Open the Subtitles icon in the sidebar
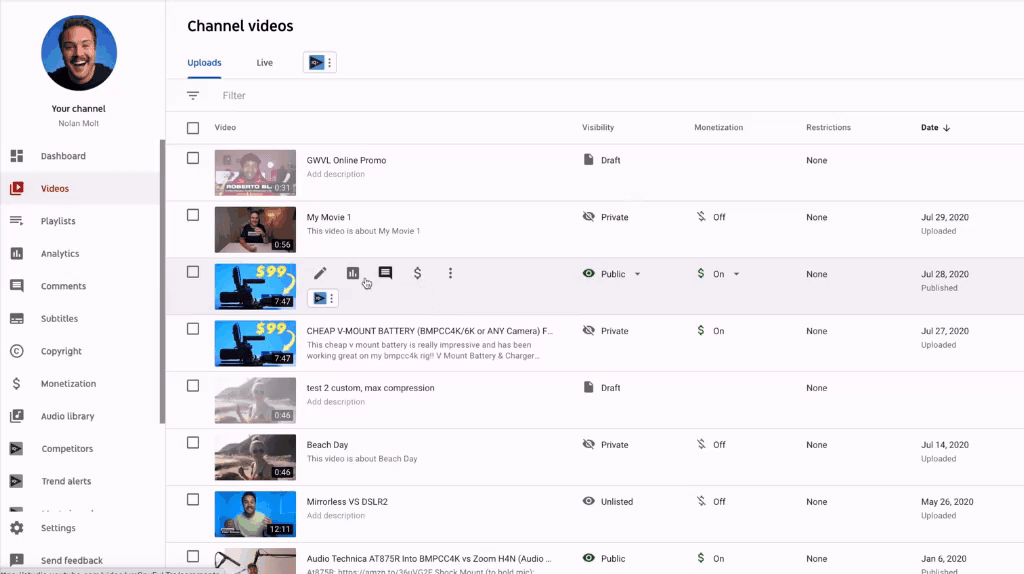 click(17, 319)
